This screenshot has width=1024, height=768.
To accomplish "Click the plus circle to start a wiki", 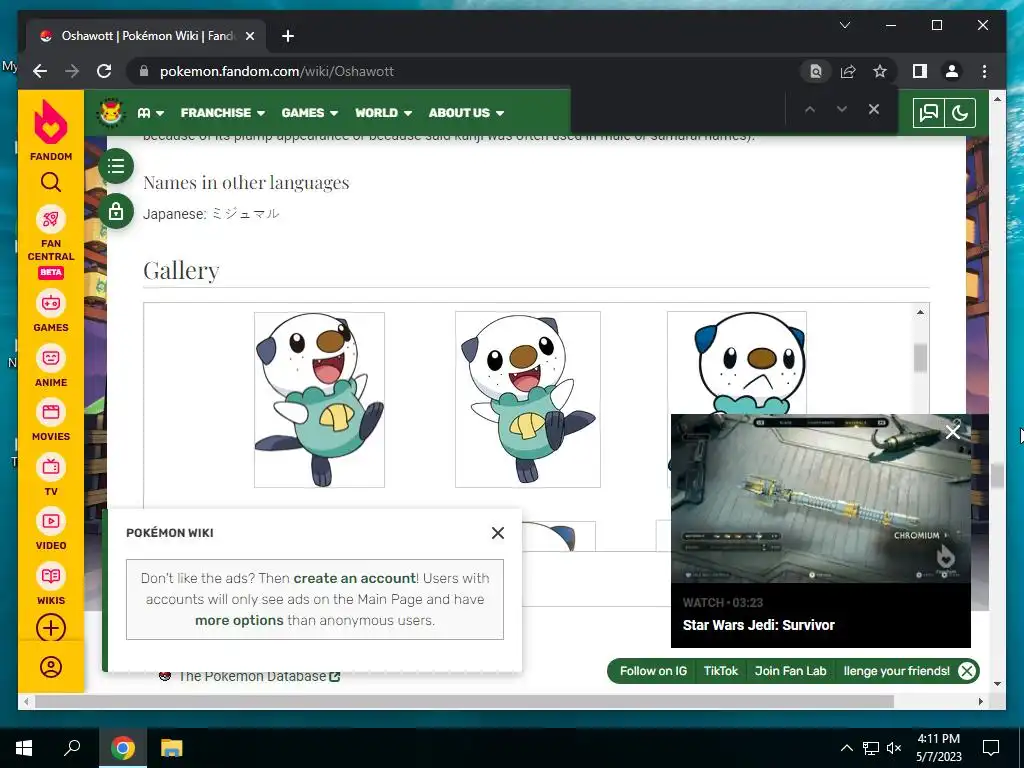I will coord(51,628).
